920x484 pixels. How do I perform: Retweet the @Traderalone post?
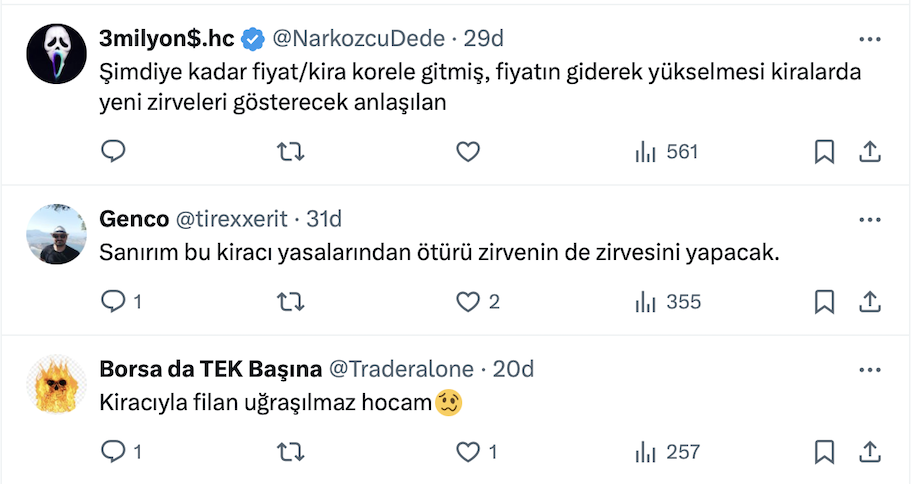coord(290,452)
